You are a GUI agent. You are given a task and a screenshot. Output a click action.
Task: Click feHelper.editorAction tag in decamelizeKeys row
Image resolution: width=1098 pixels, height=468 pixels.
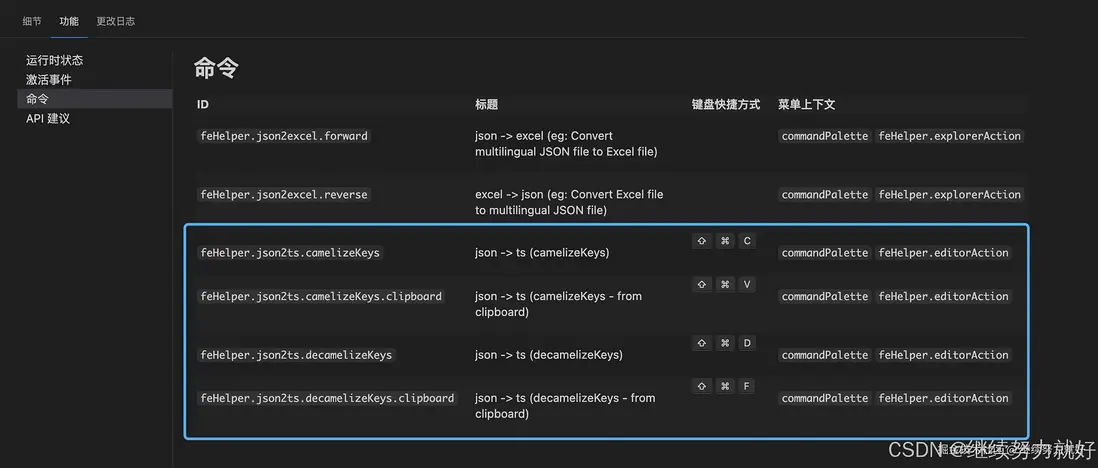click(x=943, y=355)
